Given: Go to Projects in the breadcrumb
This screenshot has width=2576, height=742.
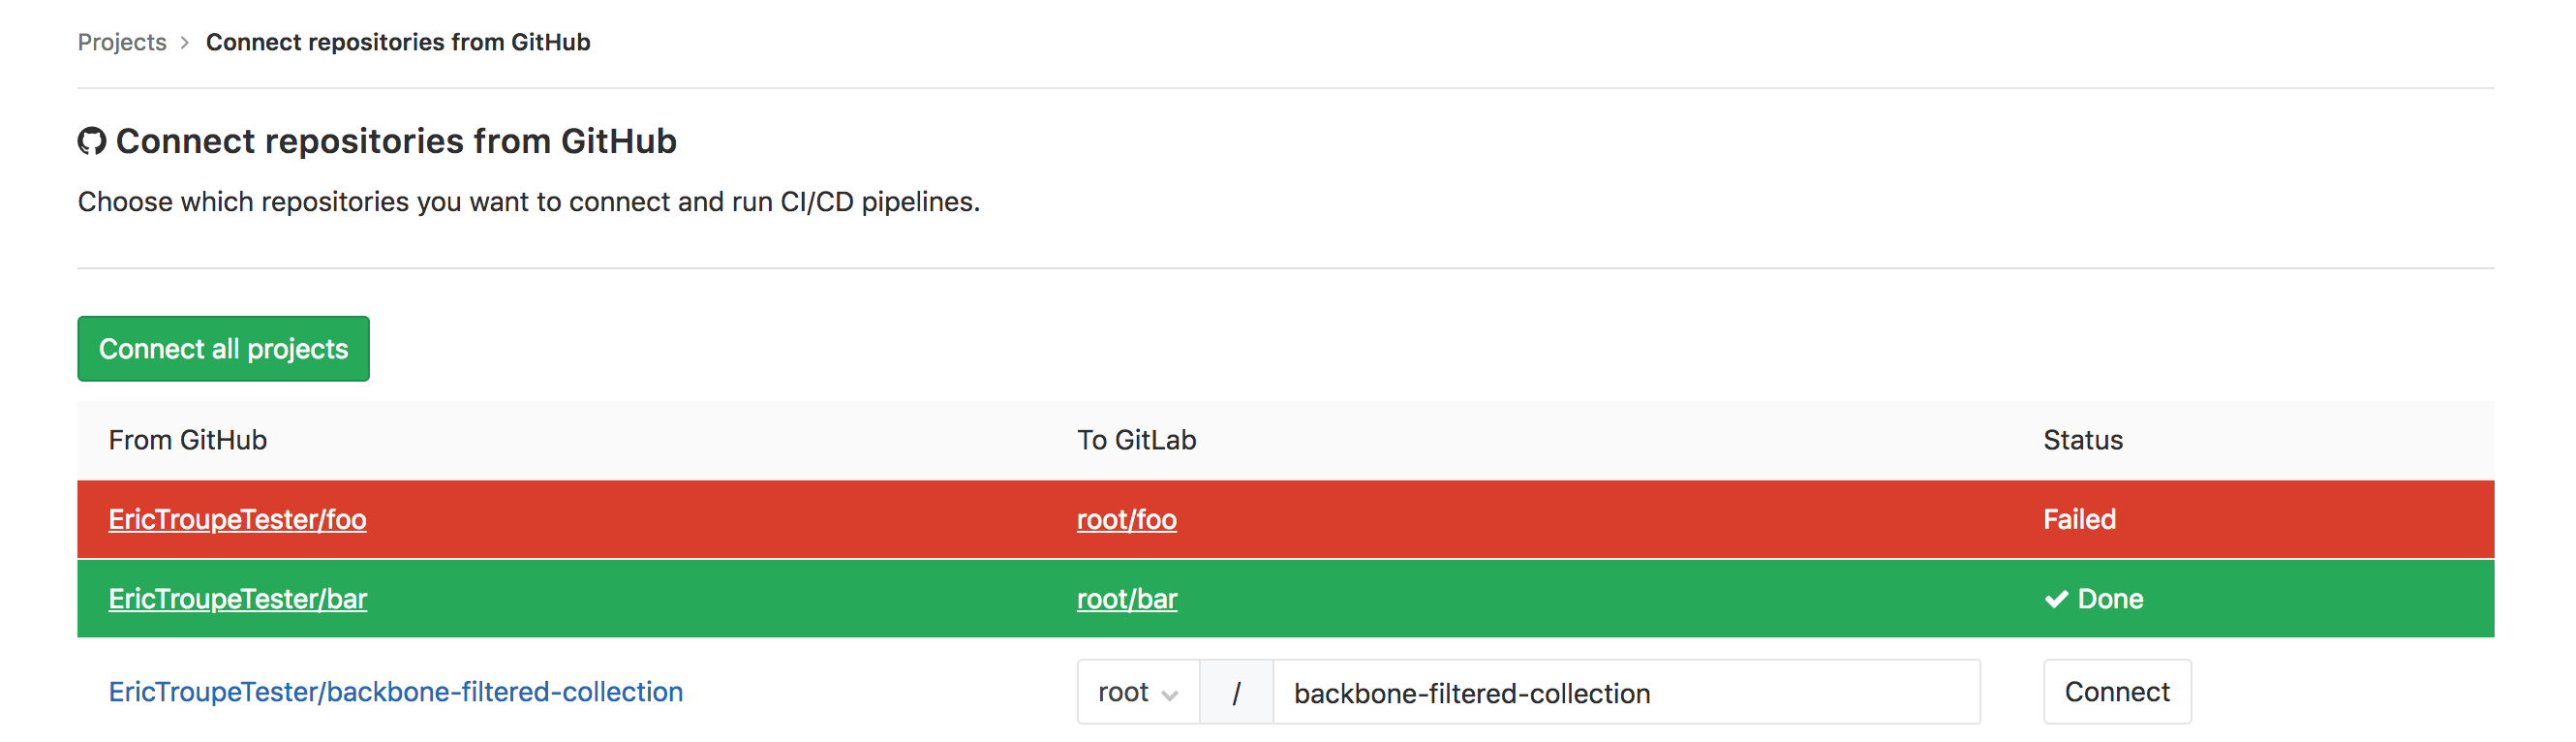Looking at the screenshot, I should click(122, 43).
